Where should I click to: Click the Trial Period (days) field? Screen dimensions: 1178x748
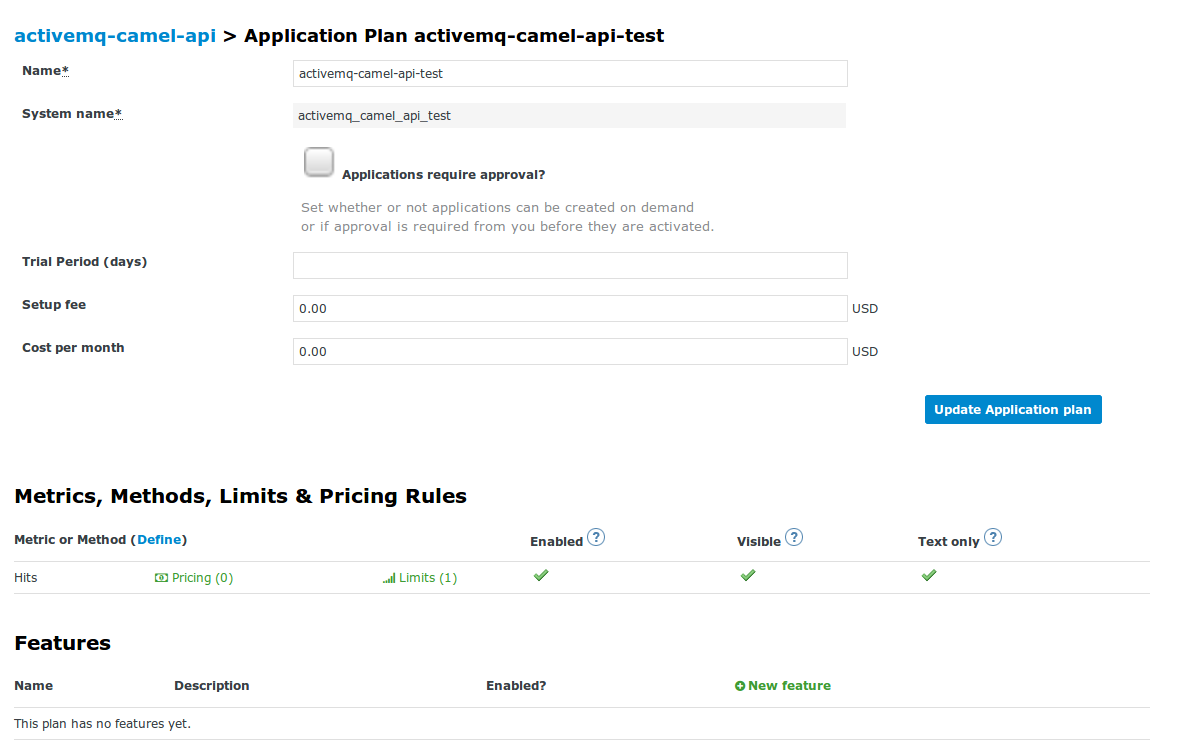click(x=569, y=265)
